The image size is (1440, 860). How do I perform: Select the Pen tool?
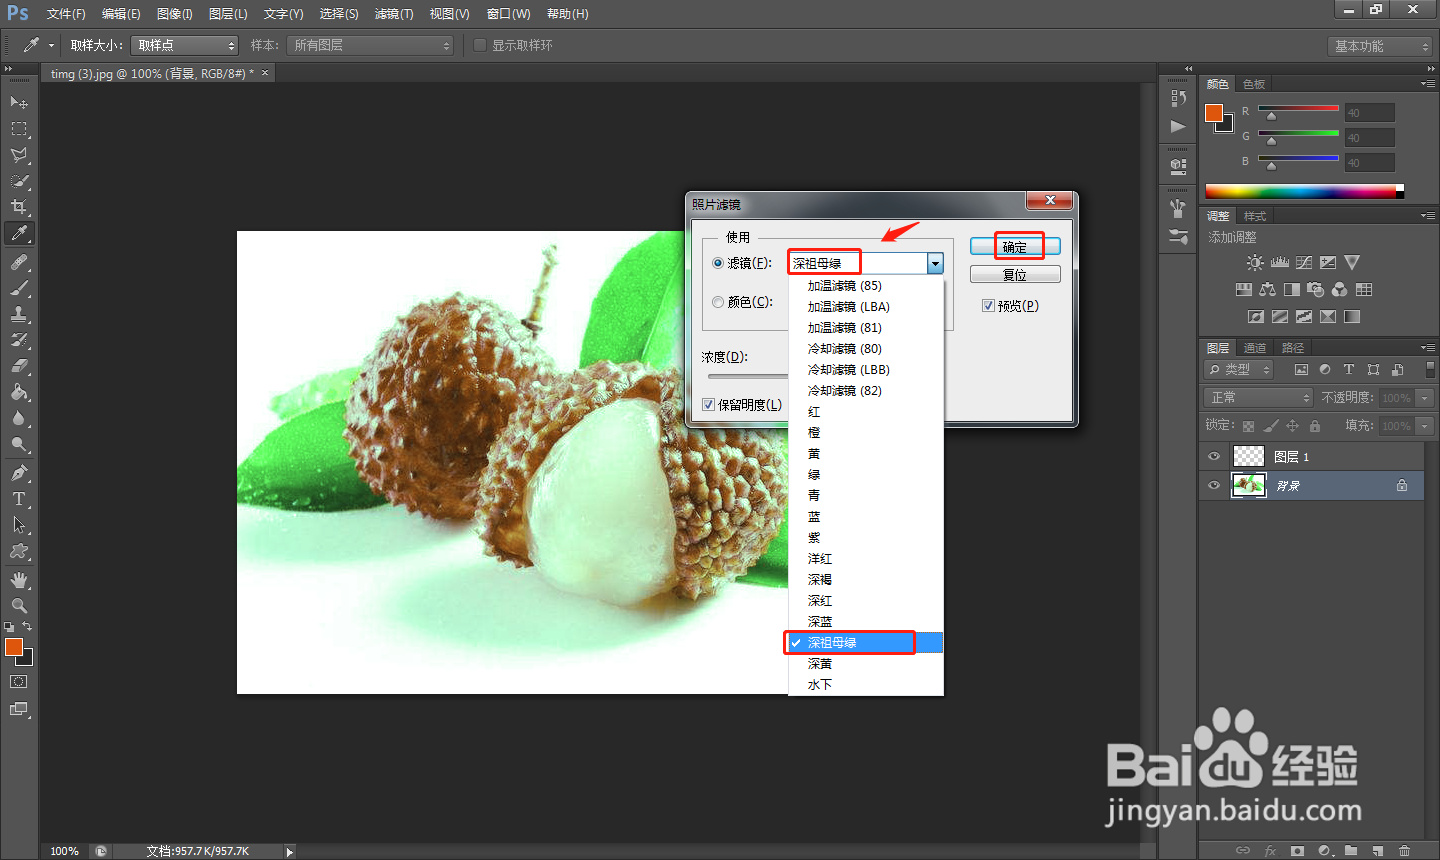[19, 473]
